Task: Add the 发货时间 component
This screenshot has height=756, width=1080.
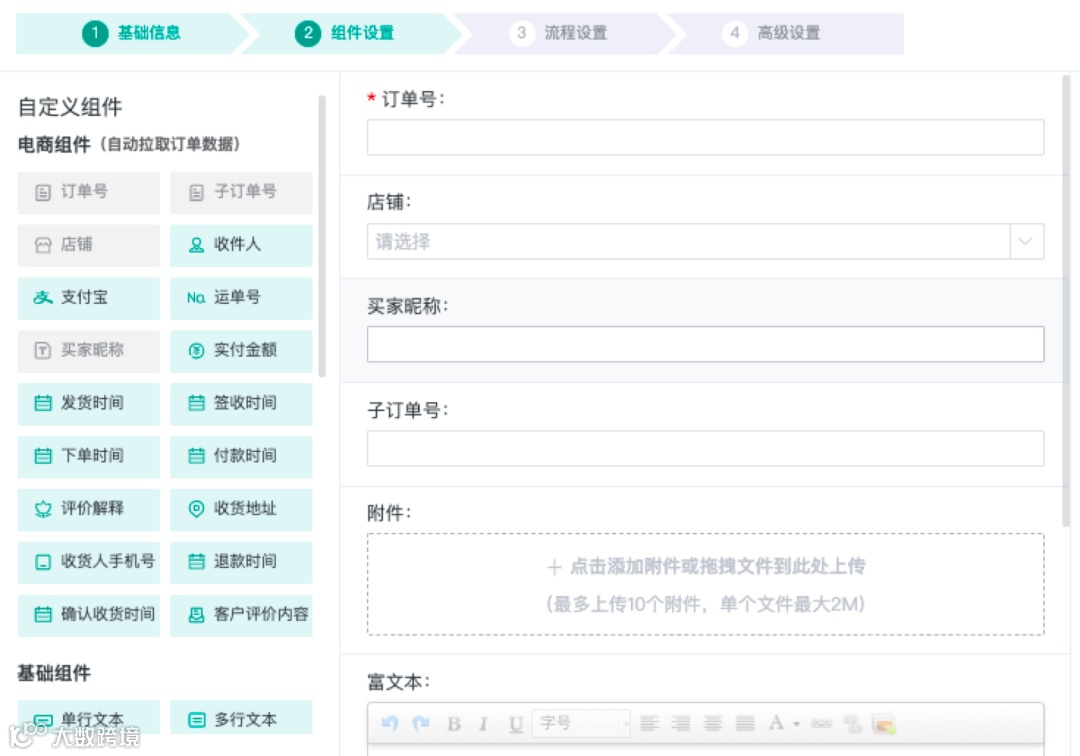Action: [88, 403]
